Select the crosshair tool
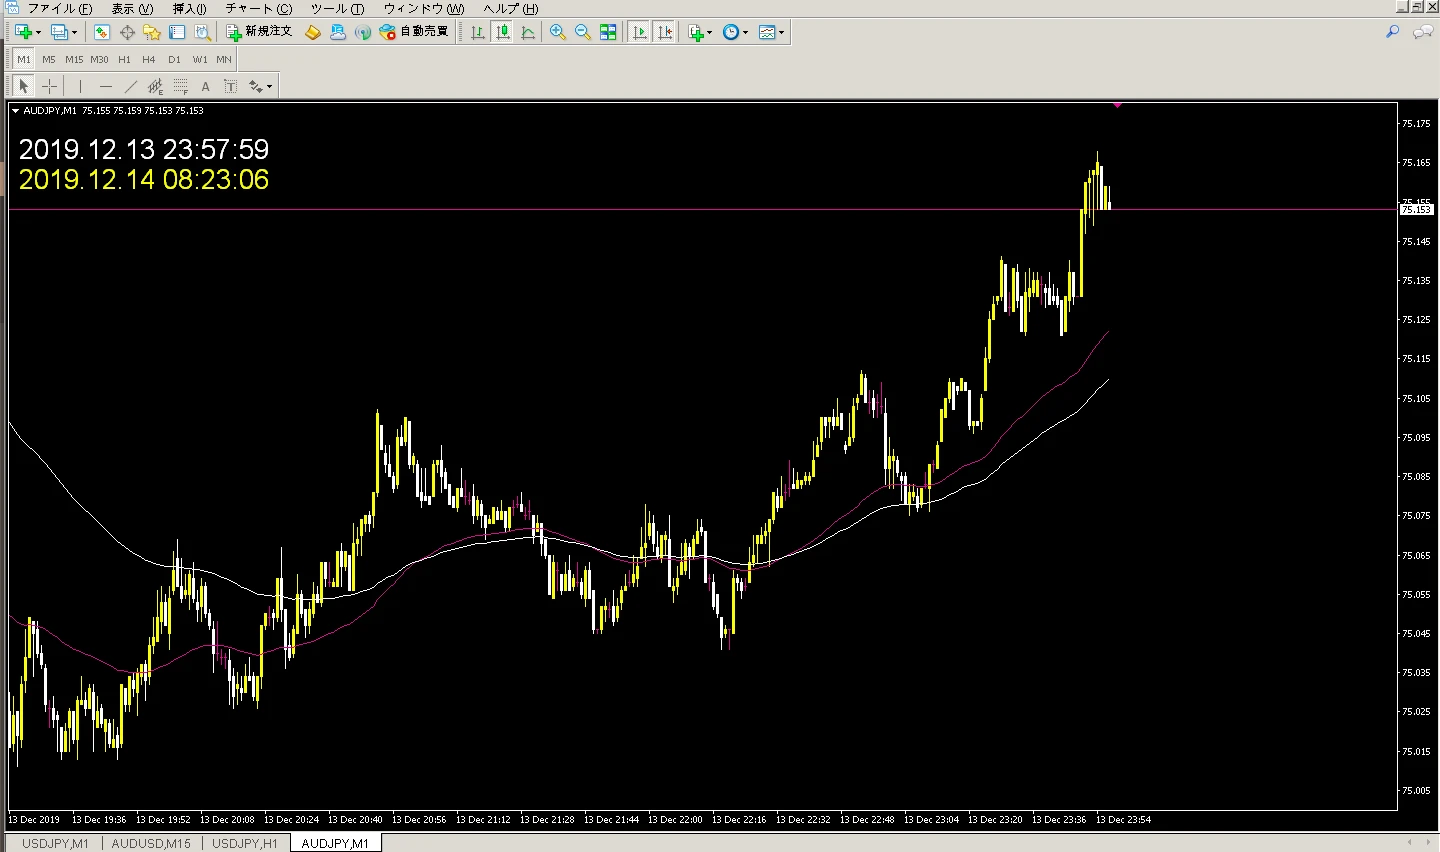The width and height of the screenshot is (1440, 852). (x=49, y=86)
